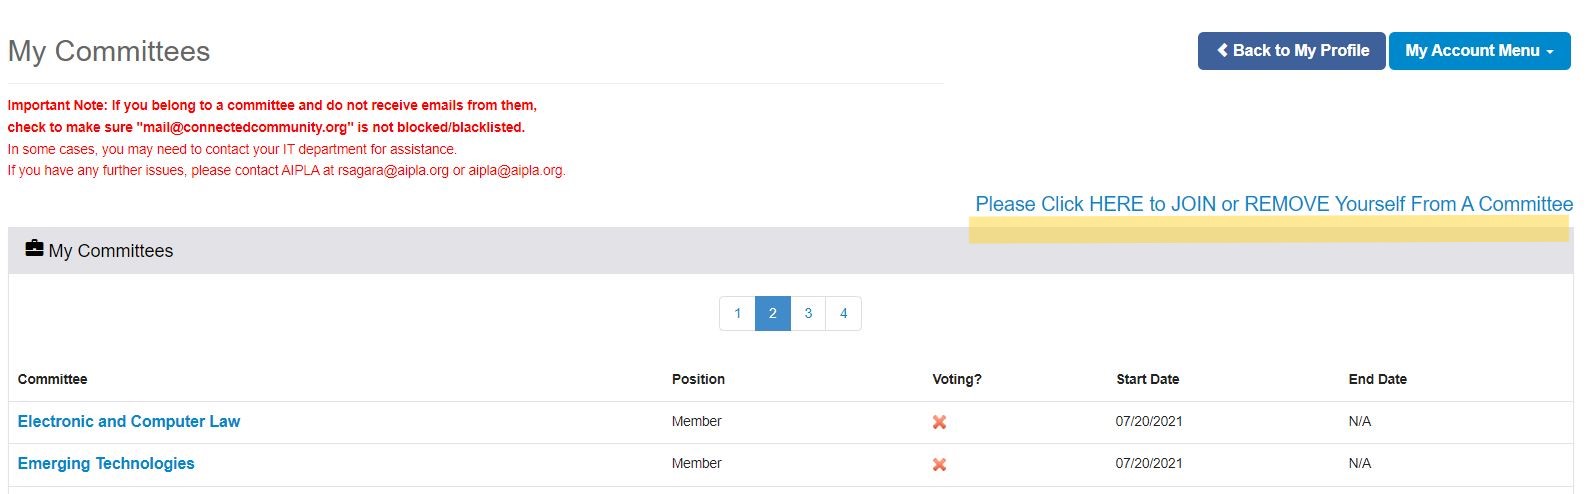Click the left chevron on Back to My Profile
The height and width of the screenshot is (494, 1588).
coord(1222,50)
